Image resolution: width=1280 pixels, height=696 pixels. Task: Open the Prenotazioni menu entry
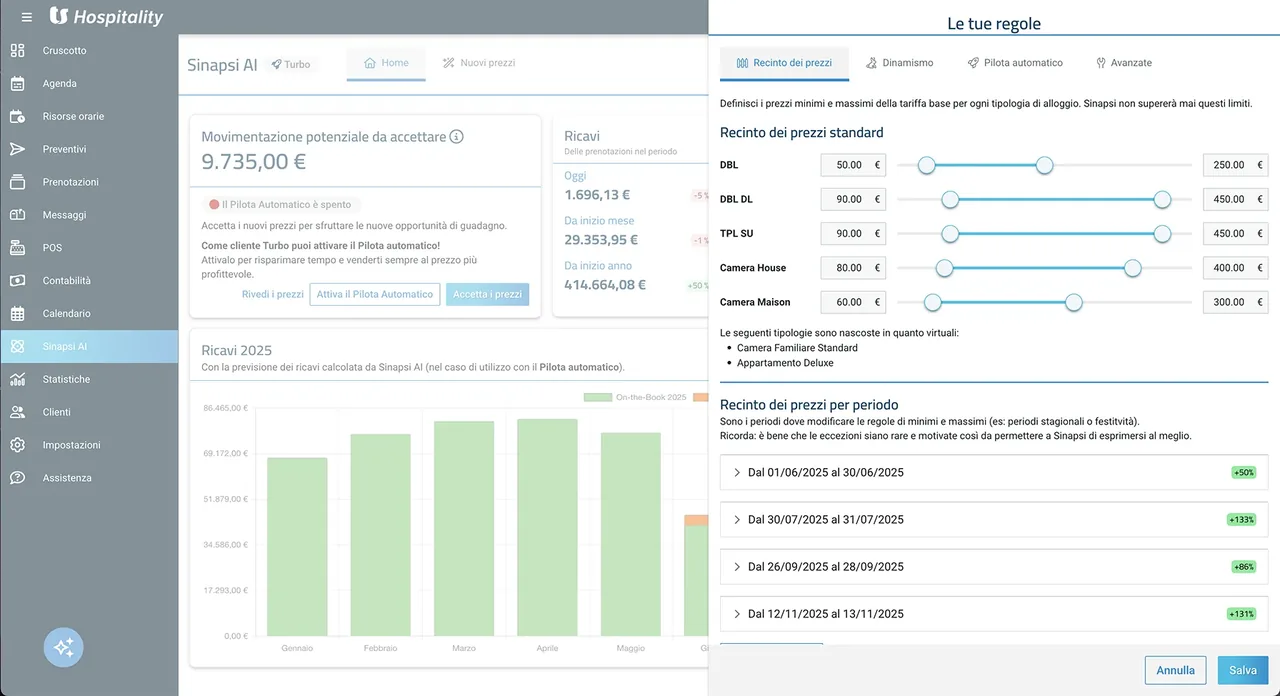tap(89, 182)
